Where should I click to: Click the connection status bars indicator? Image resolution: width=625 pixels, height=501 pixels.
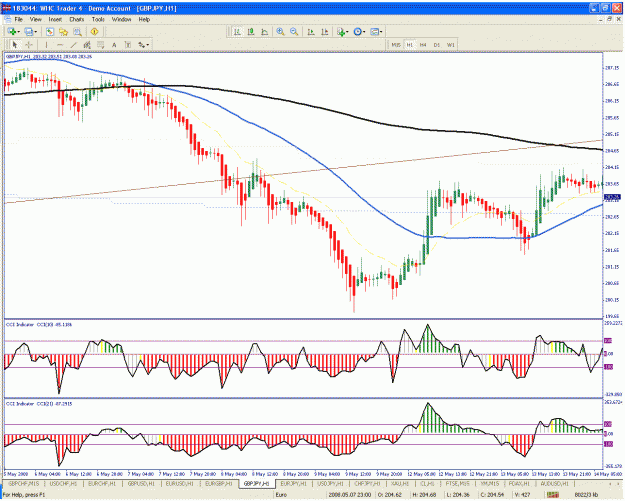click(x=552, y=495)
